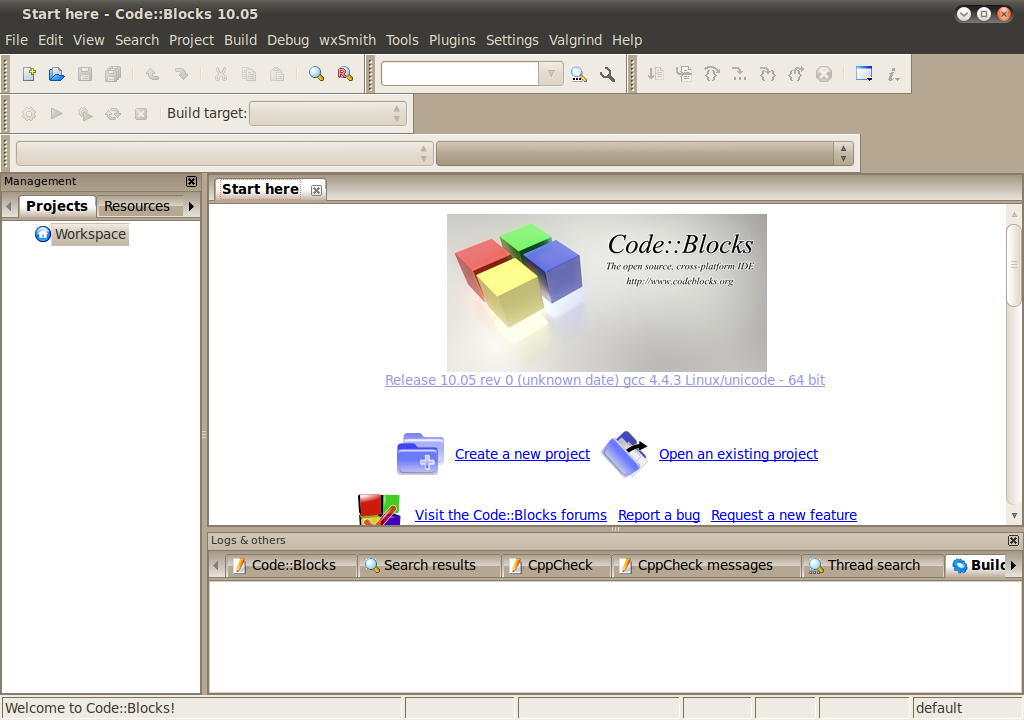This screenshot has width=1024, height=720.
Task: Click the Build and run icon
Action: (85, 114)
